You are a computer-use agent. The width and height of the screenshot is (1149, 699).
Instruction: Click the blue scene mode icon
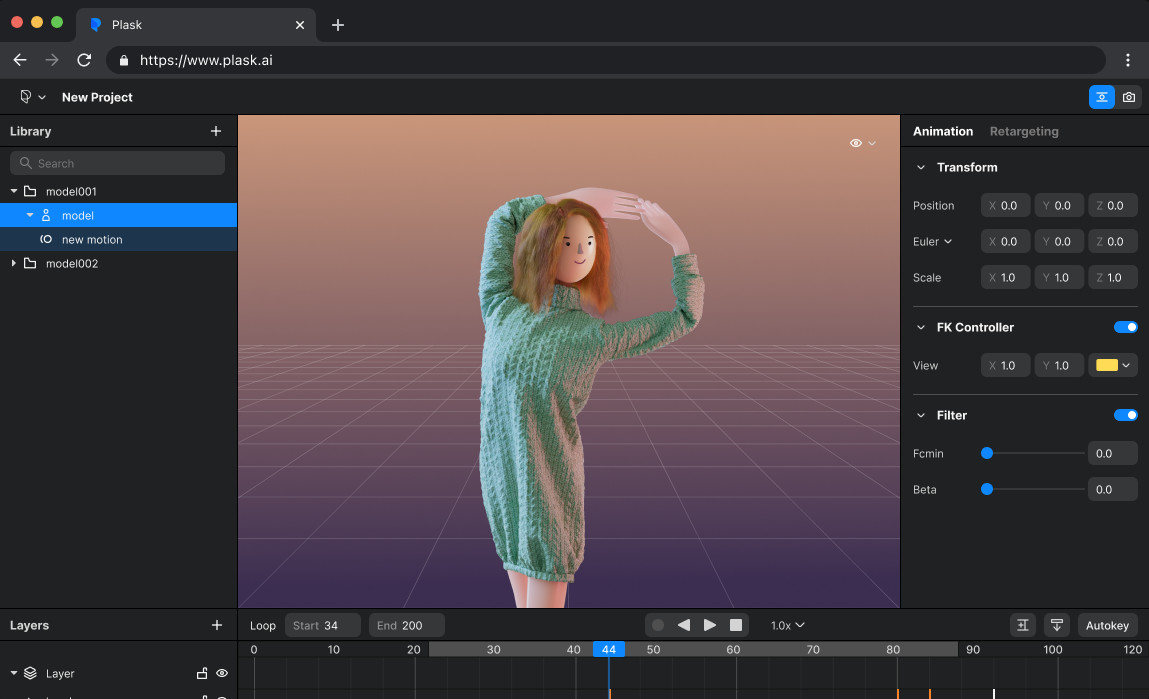(1101, 97)
